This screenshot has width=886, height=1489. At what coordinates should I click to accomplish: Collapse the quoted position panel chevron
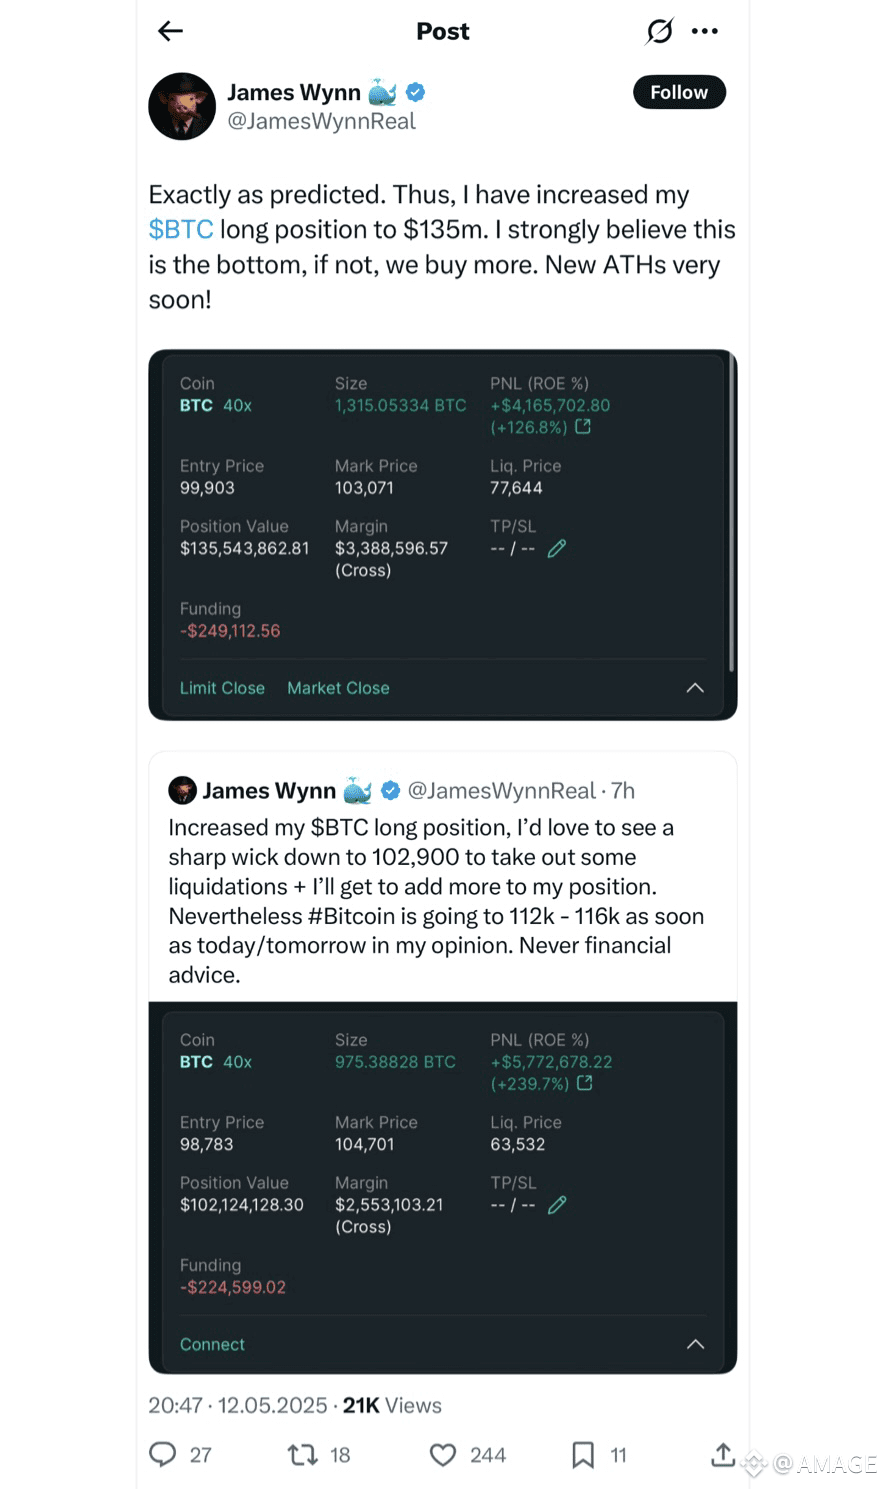[x=695, y=1344]
